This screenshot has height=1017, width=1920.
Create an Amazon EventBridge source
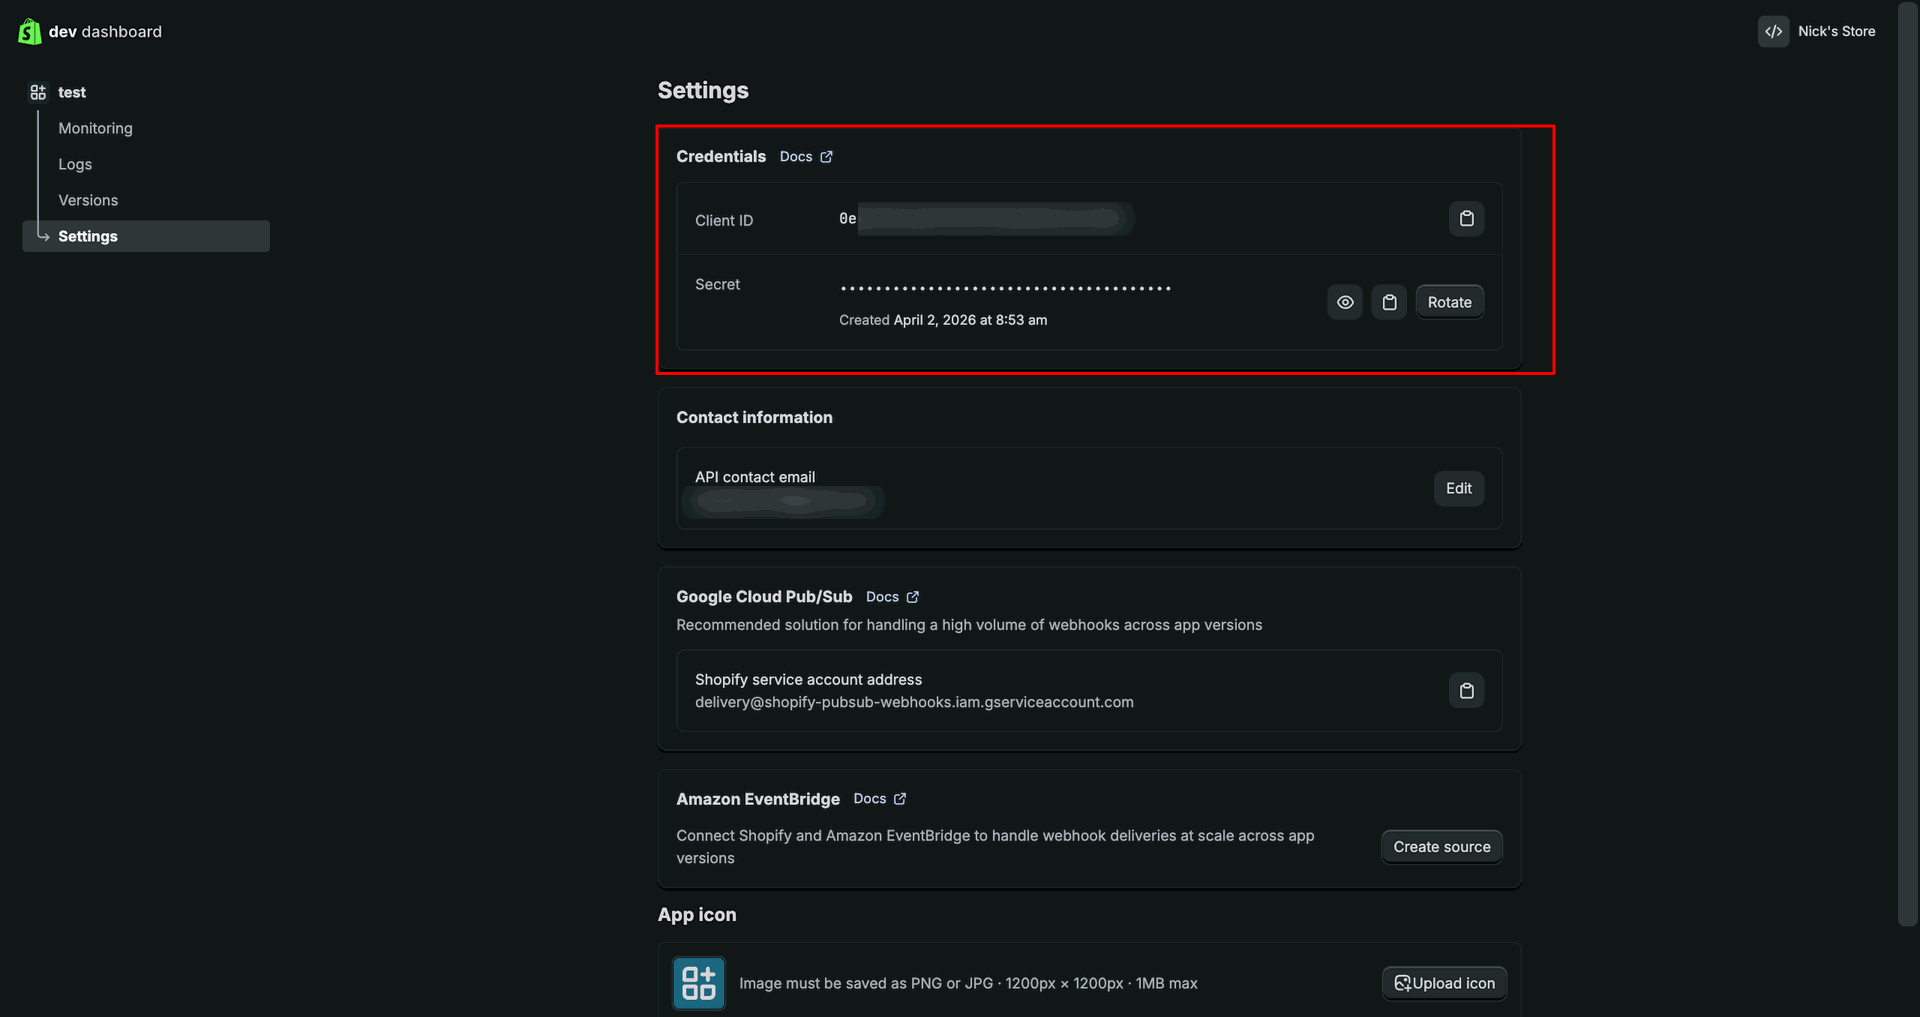[x=1441, y=847]
